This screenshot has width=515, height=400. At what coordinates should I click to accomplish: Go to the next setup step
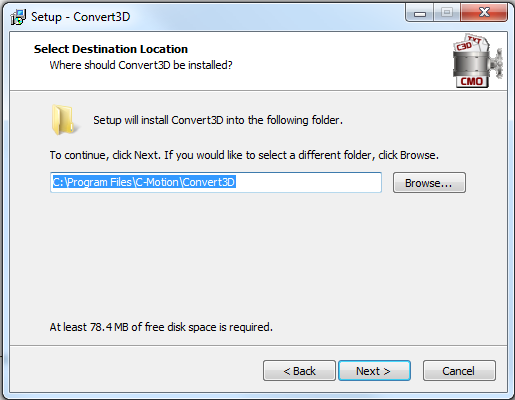click(374, 370)
